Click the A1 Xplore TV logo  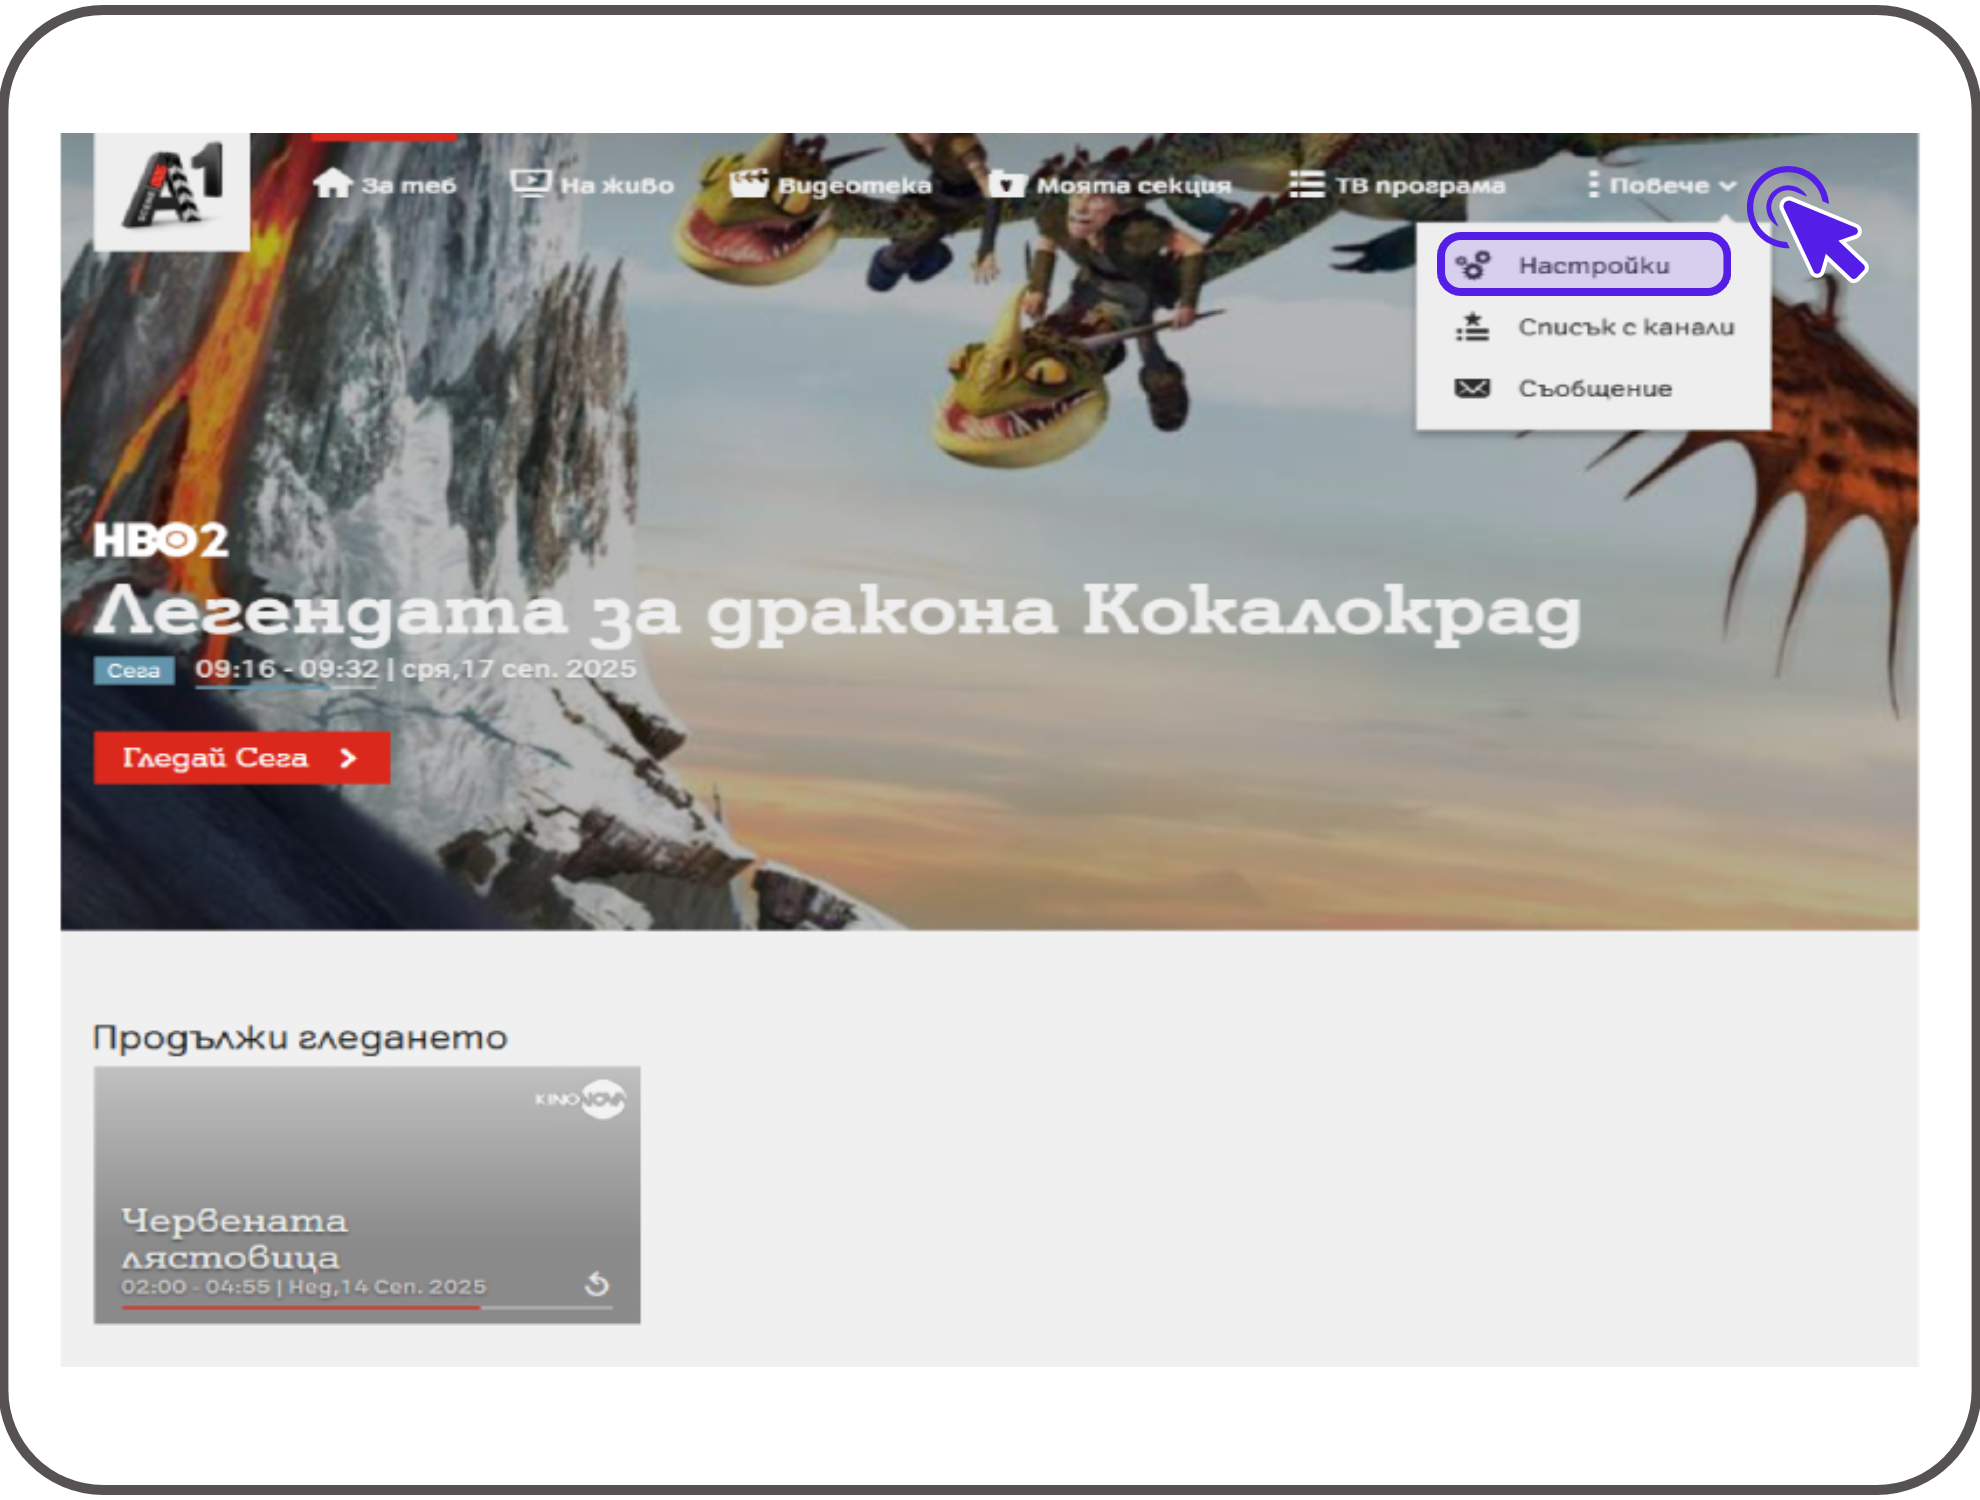point(172,189)
